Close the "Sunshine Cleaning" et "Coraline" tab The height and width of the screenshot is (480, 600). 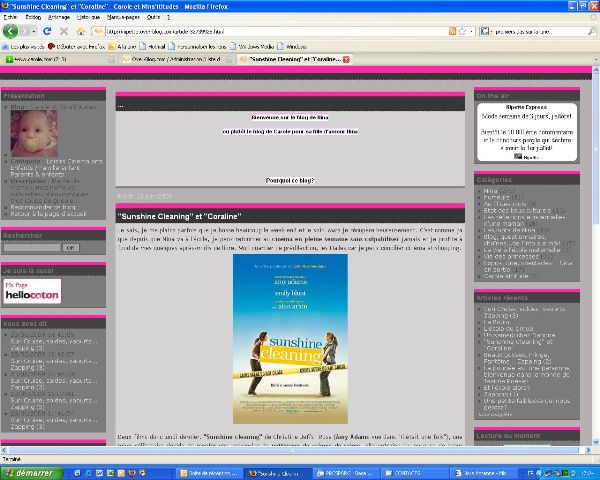coord(346,59)
